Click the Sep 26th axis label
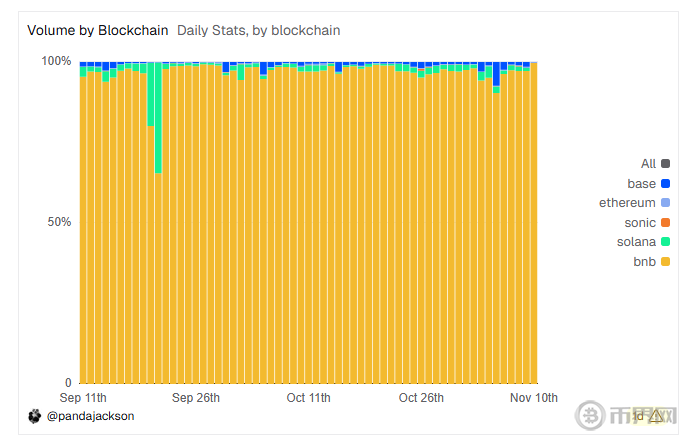The height and width of the screenshot is (443, 688). (196, 397)
